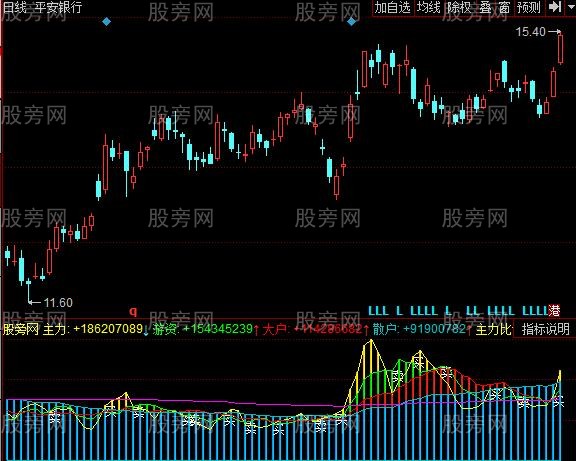Click the jump-to-end arrow icon
The width and height of the screenshot is (576, 461).
555,7
